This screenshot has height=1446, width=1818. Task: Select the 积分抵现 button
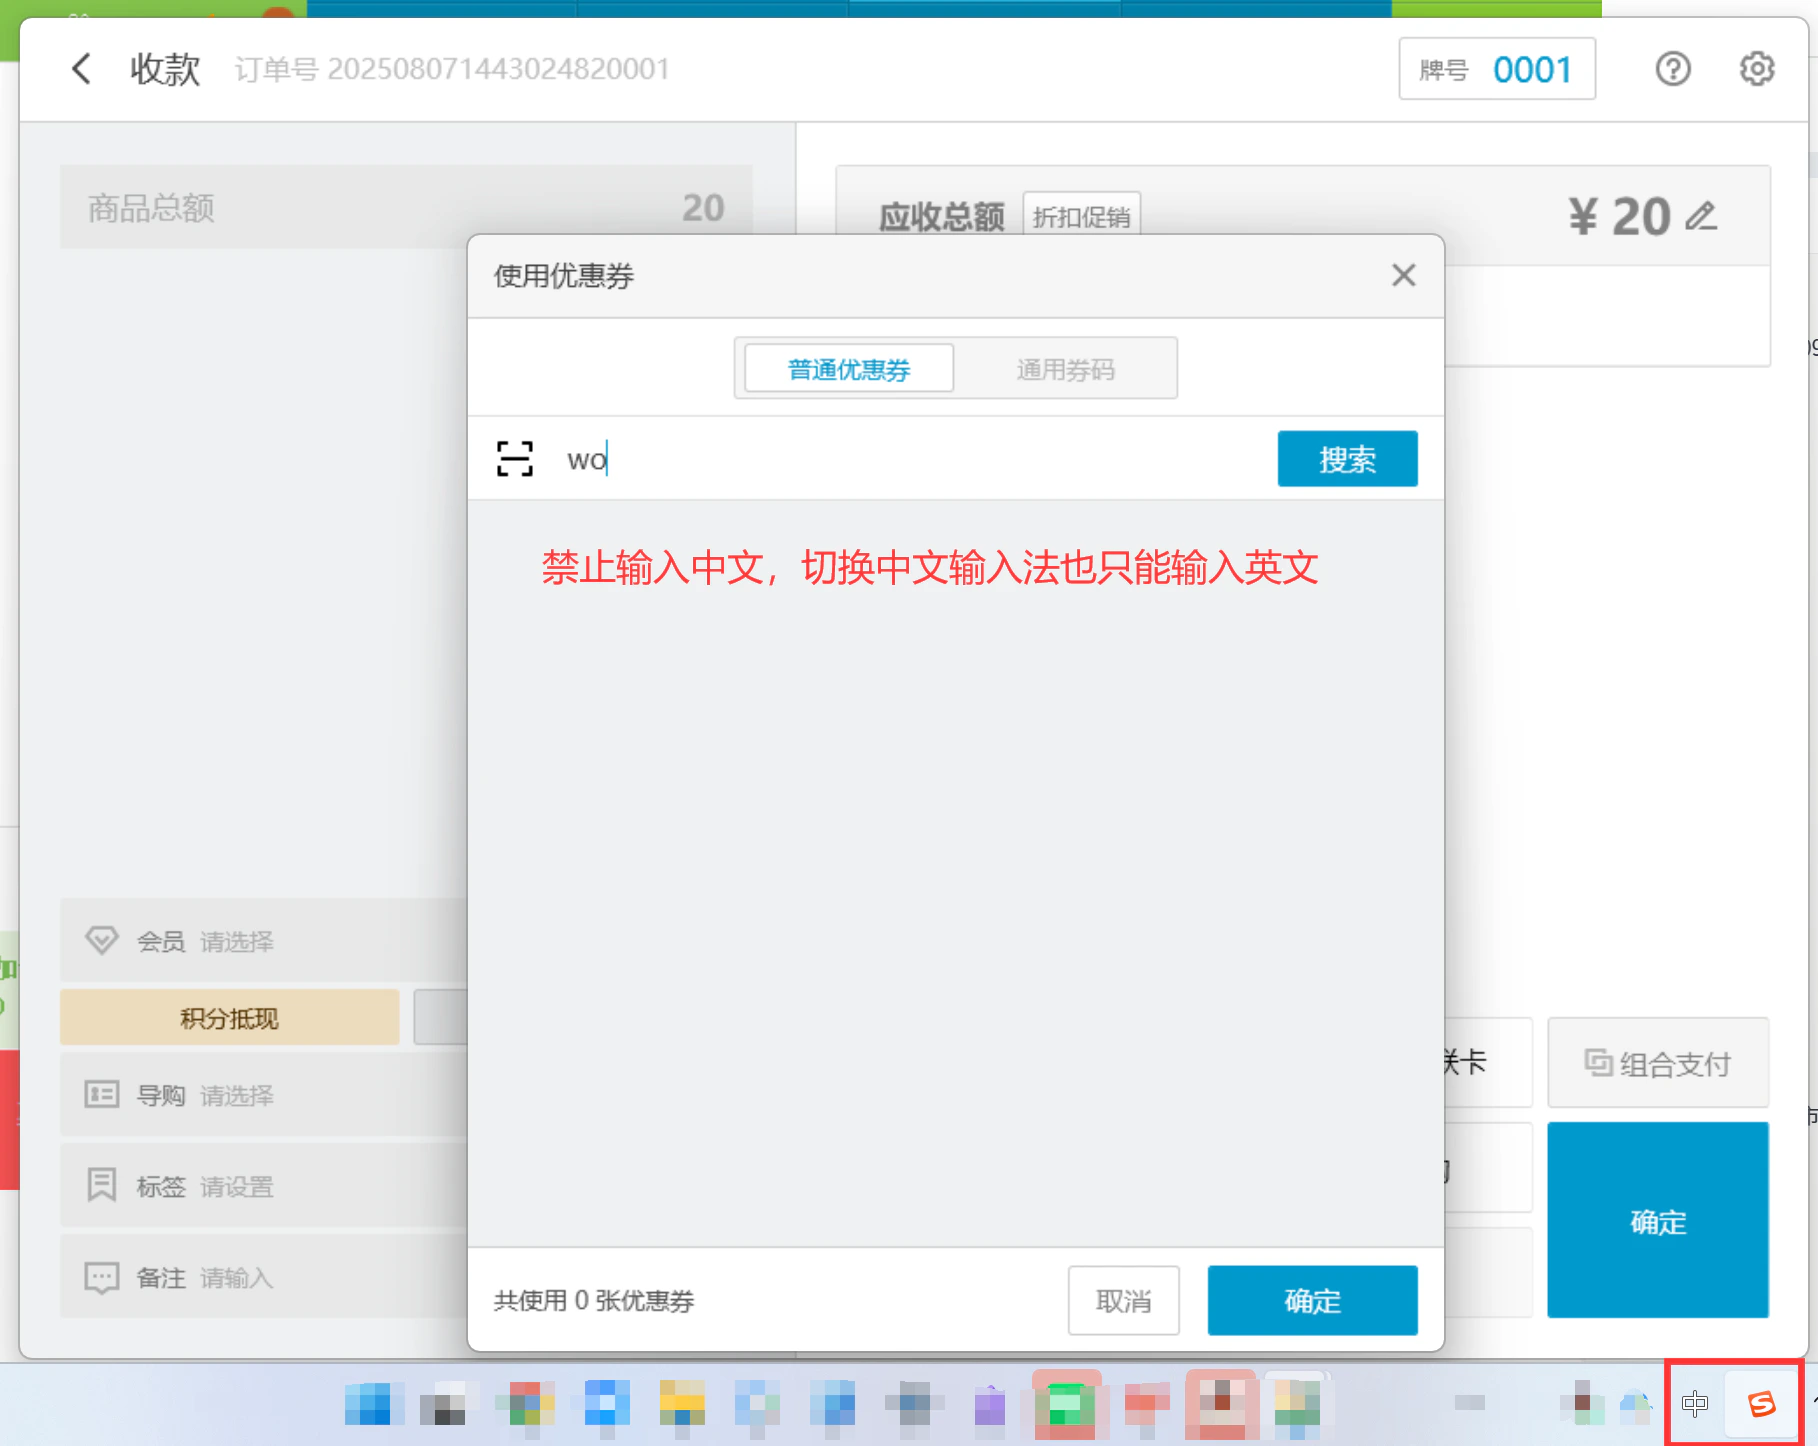click(x=229, y=1018)
